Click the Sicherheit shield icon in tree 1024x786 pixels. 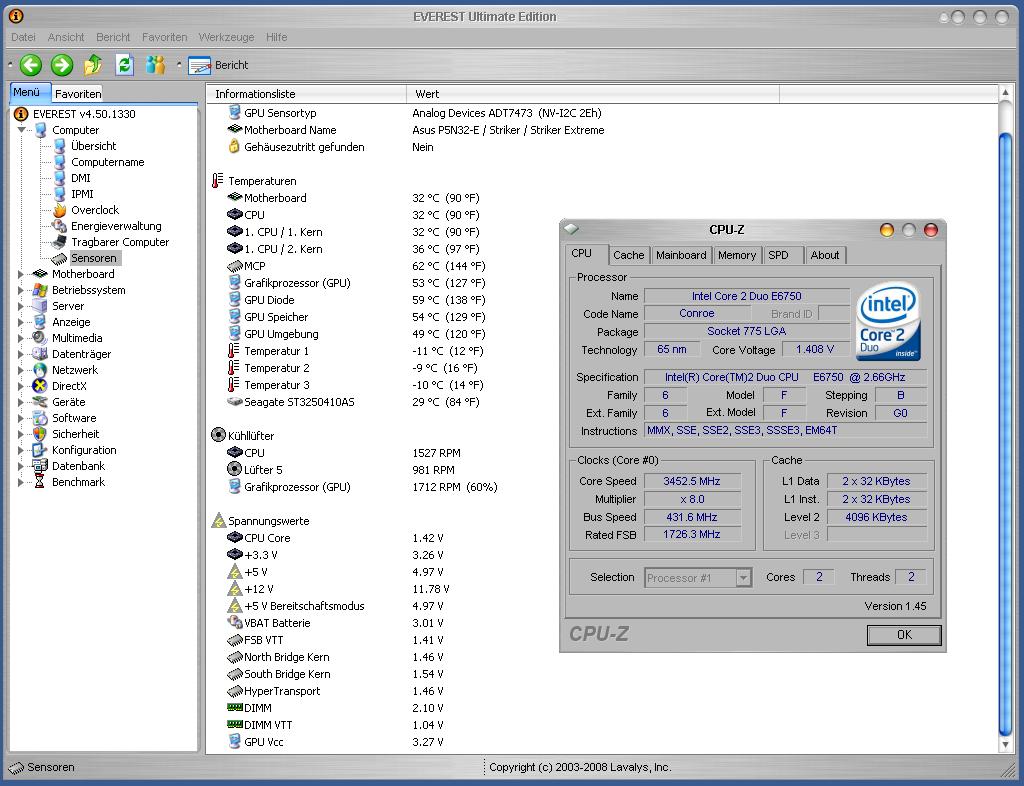pyautogui.click(x=40, y=434)
